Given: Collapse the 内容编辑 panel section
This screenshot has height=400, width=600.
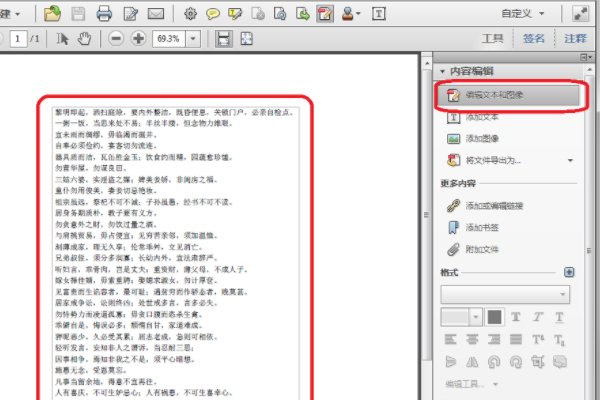Looking at the screenshot, I should pyautogui.click(x=442, y=71).
